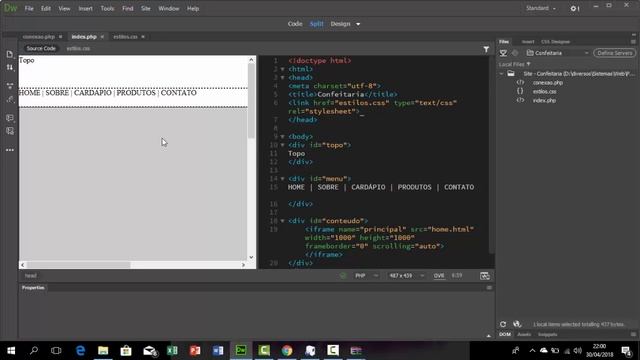The image size is (640, 360).
Task: Click the Source Code button
Action: 41,49
